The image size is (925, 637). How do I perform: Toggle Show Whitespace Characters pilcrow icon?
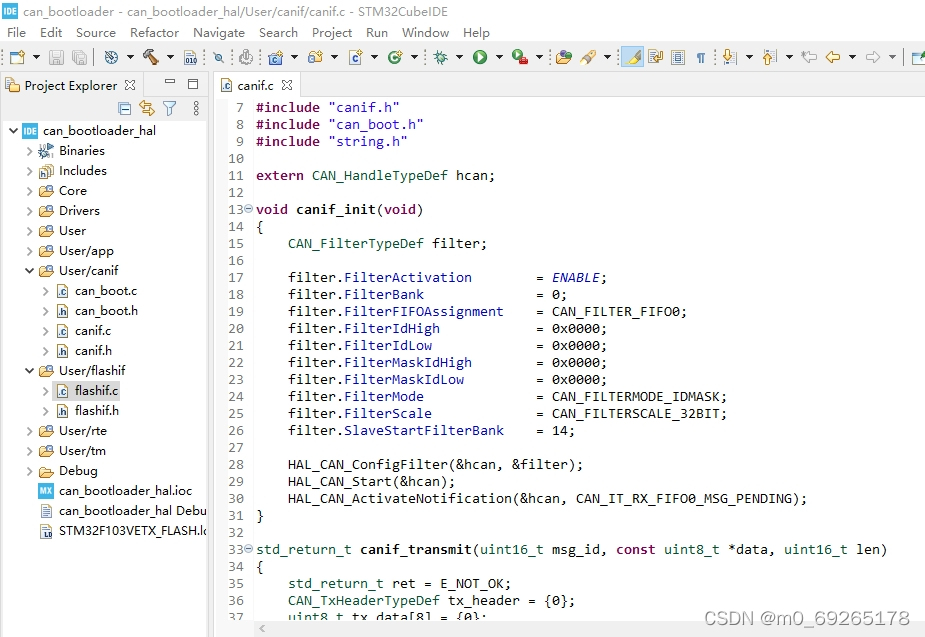coord(700,58)
